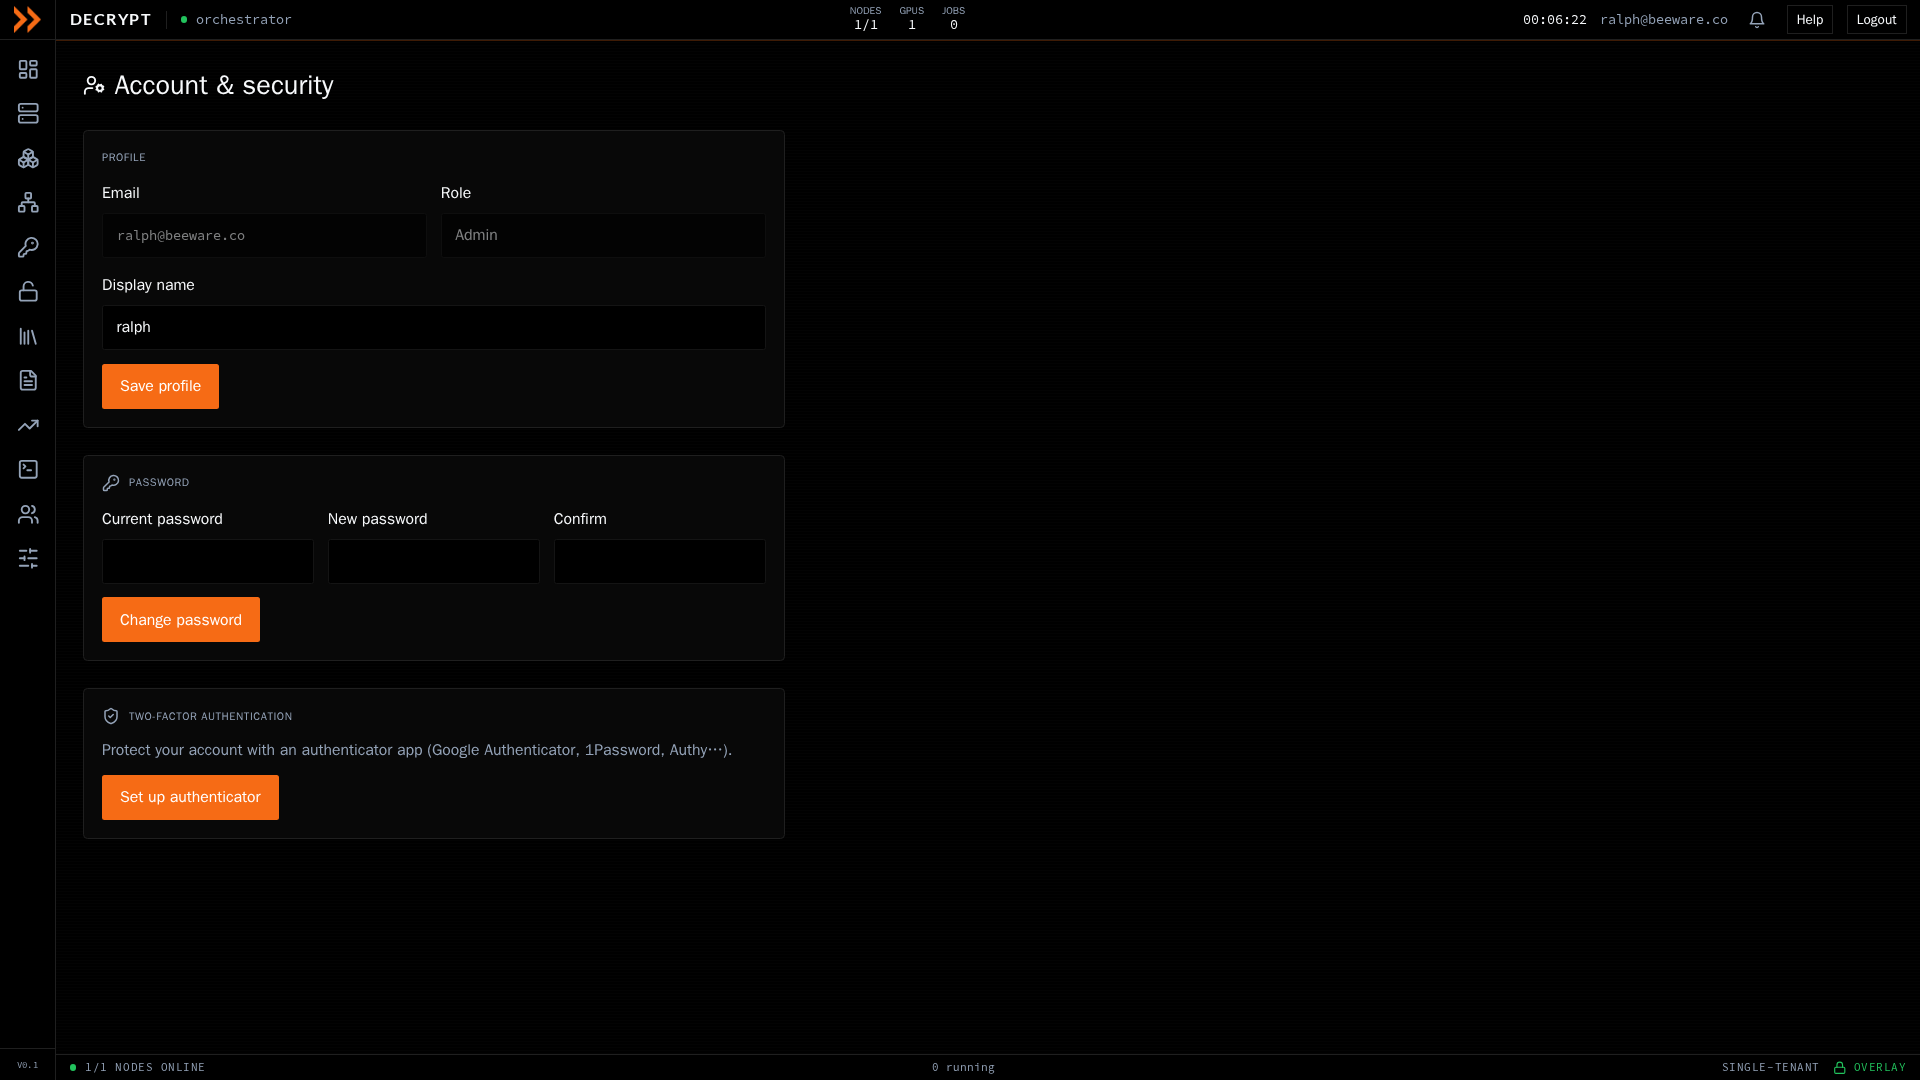Viewport: 1920px width, 1080px height.
Task: Open the unlocked padlock icon in sidebar
Action: pos(28,292)
